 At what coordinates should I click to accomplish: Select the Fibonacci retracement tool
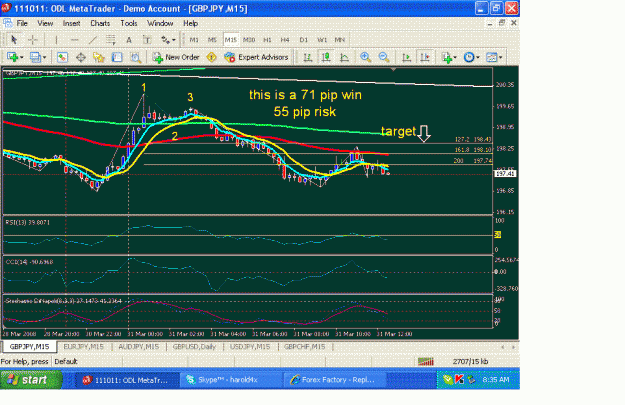[110, 40]
